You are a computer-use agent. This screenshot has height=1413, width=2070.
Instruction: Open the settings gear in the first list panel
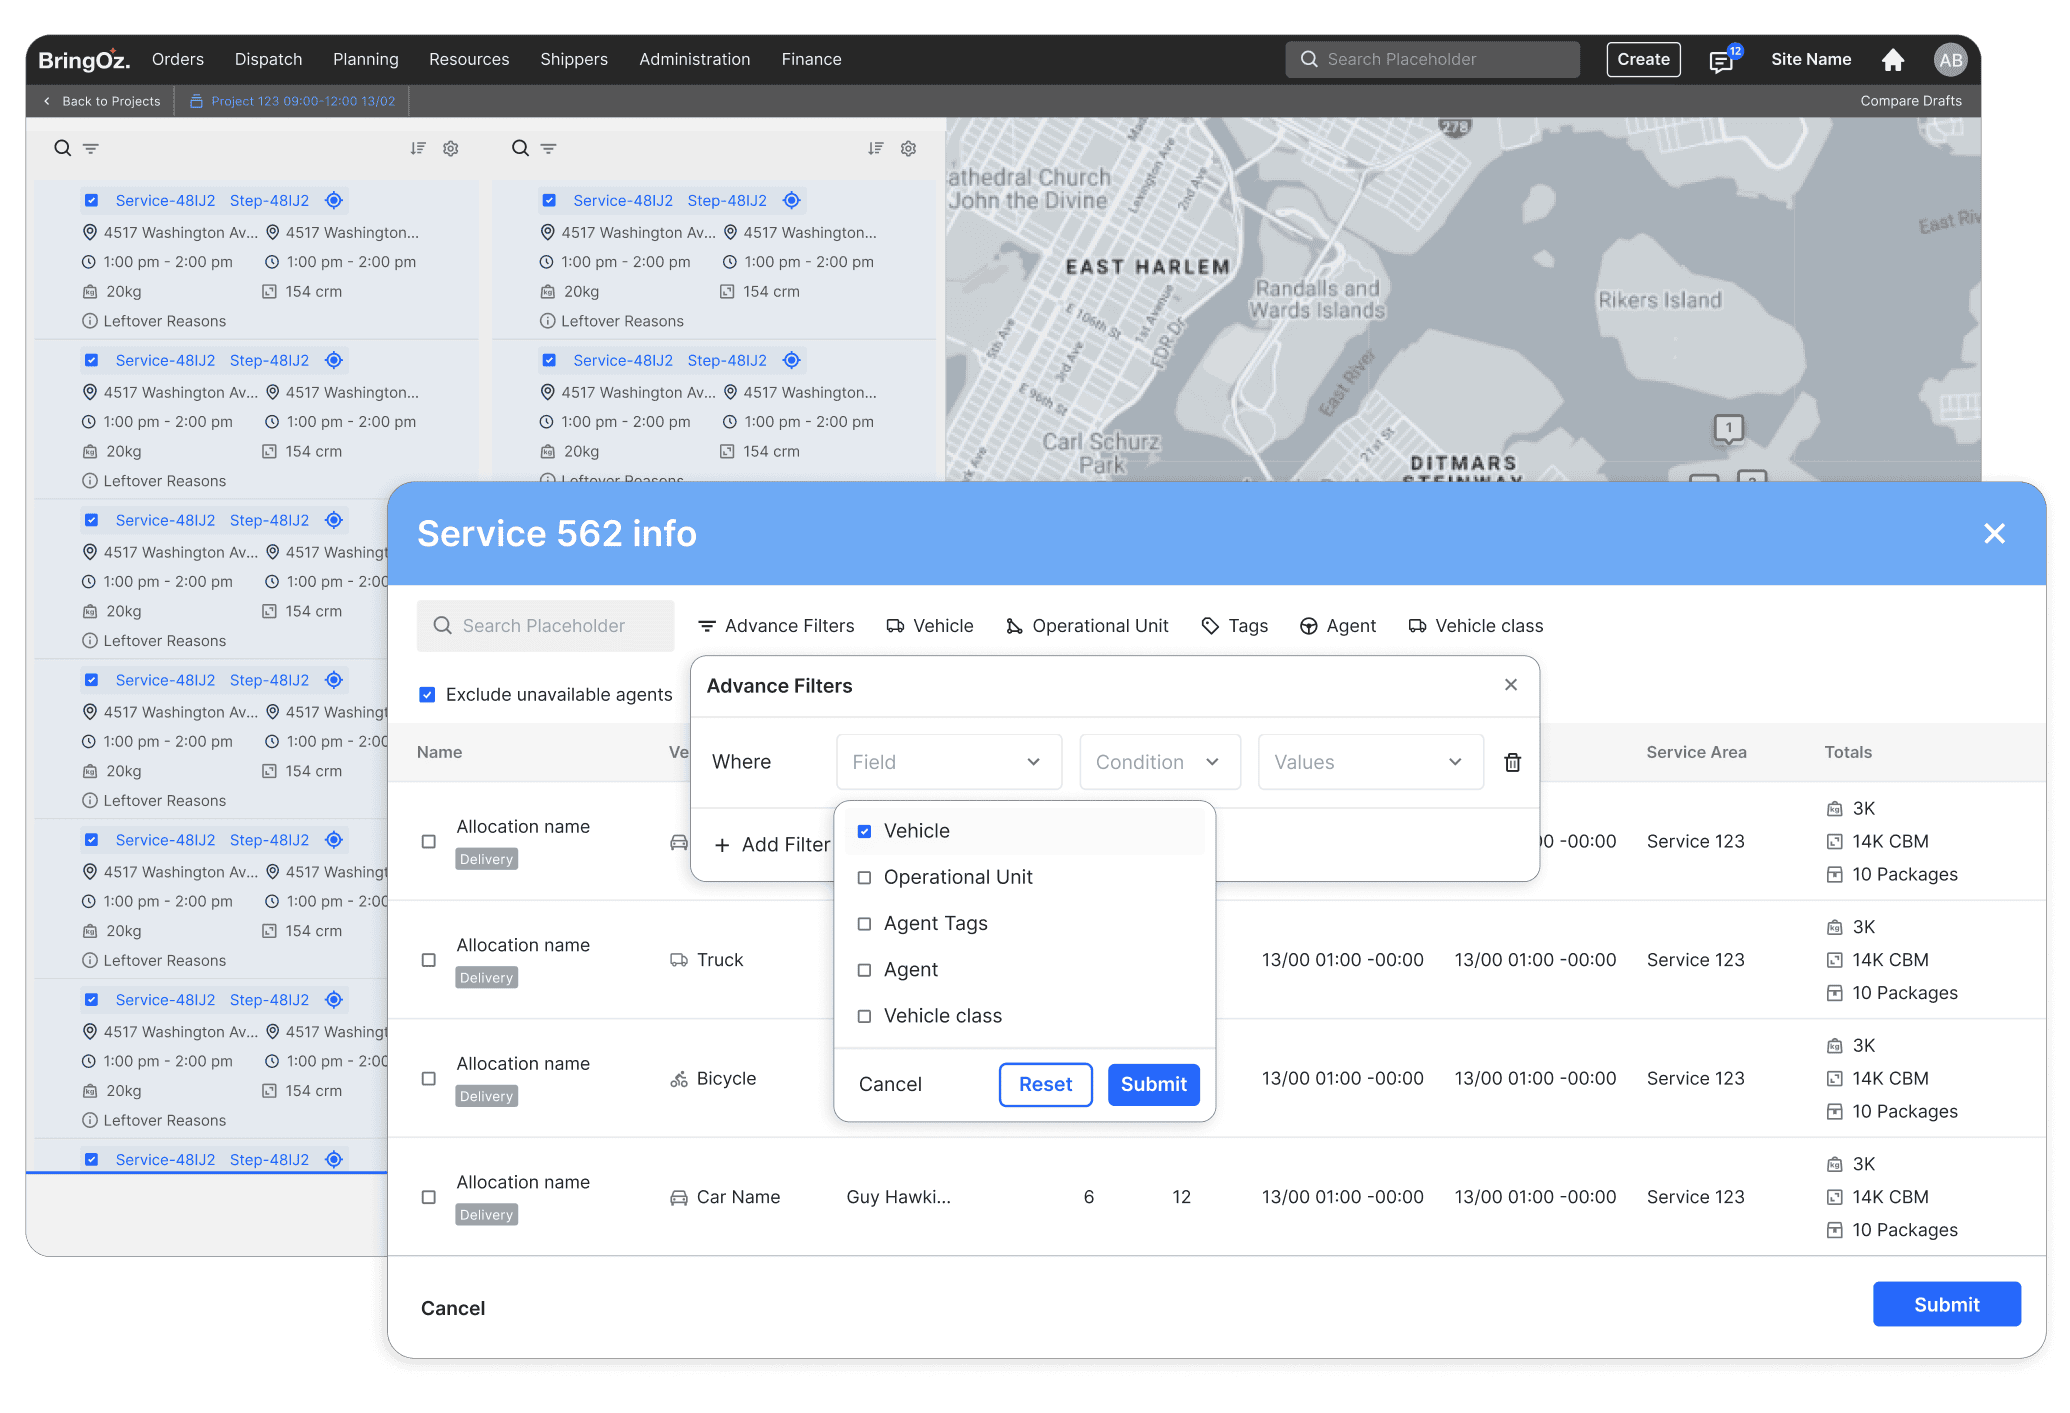[x=451, y=148]
